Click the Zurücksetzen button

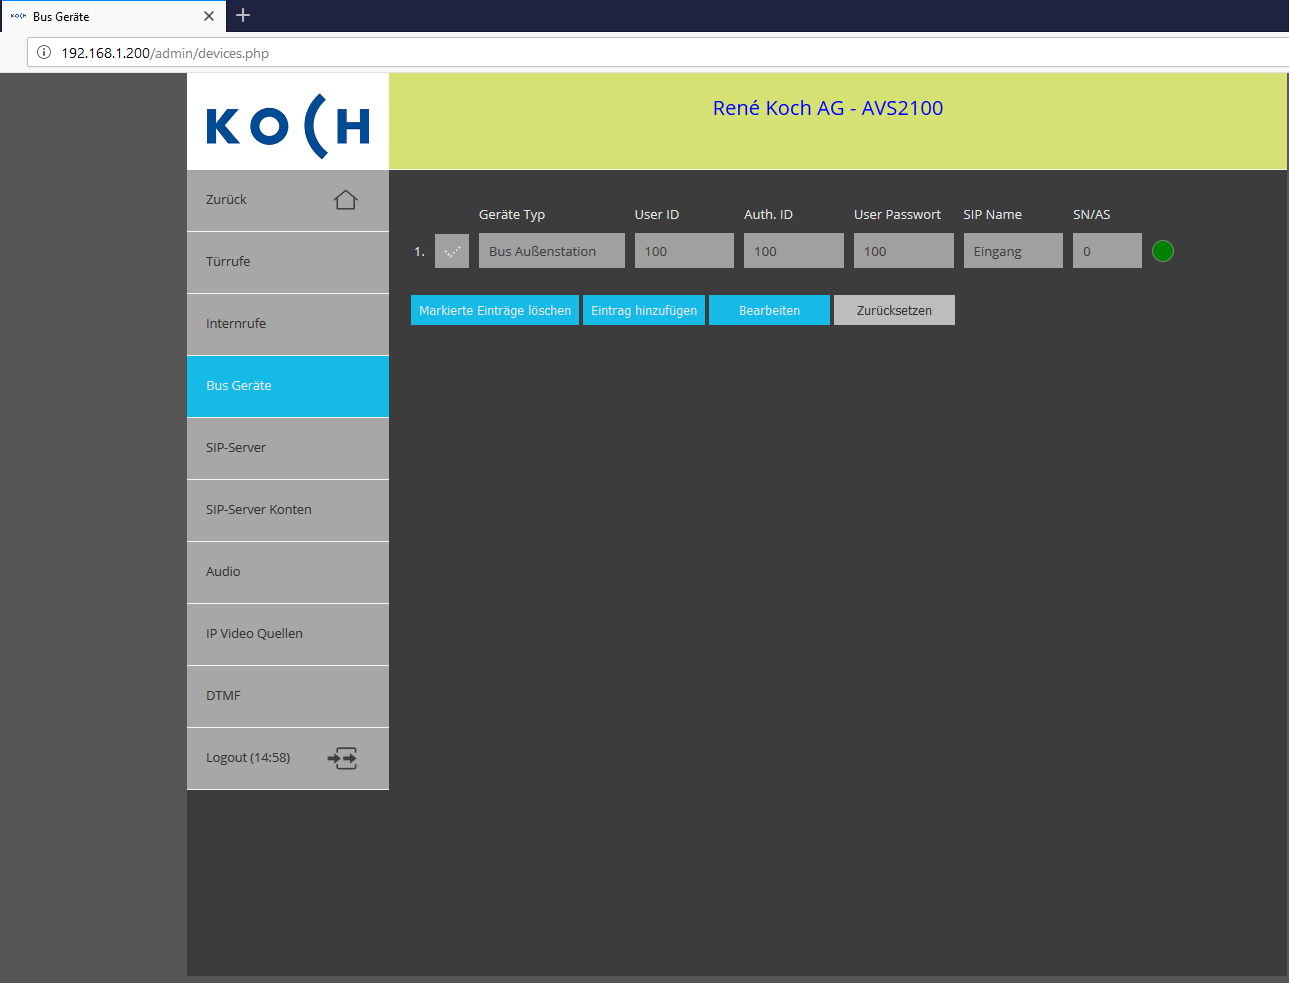[x=894, y=310]
